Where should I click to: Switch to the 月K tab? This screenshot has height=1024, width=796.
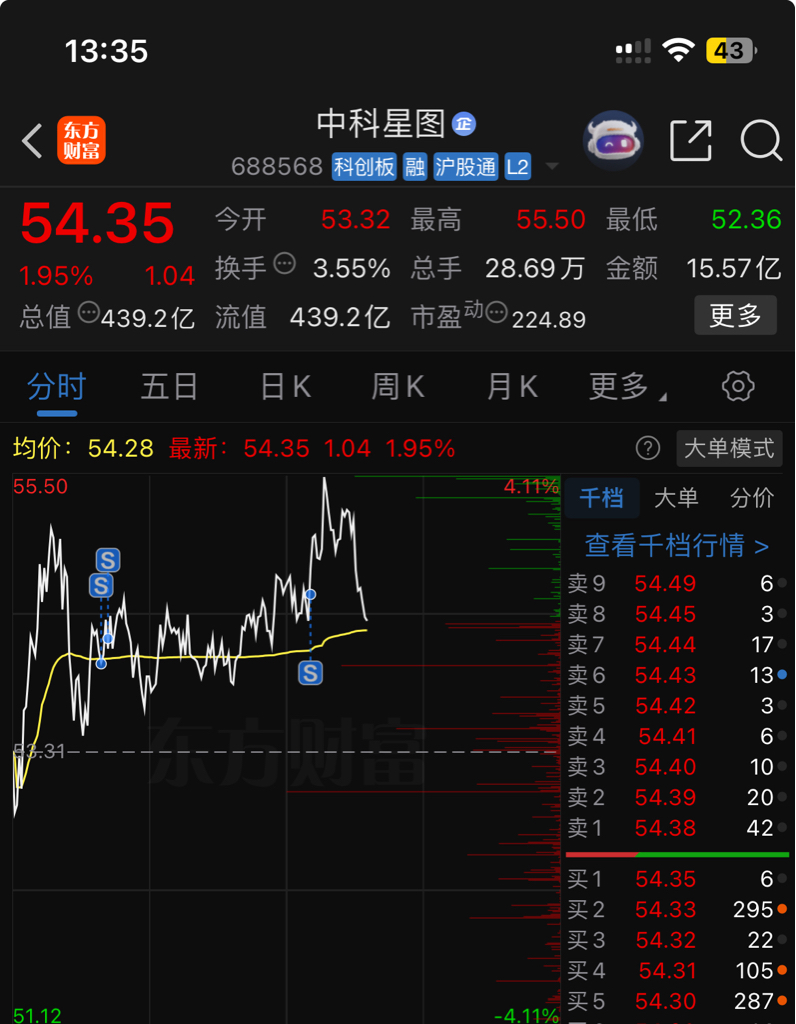(513, 387)
